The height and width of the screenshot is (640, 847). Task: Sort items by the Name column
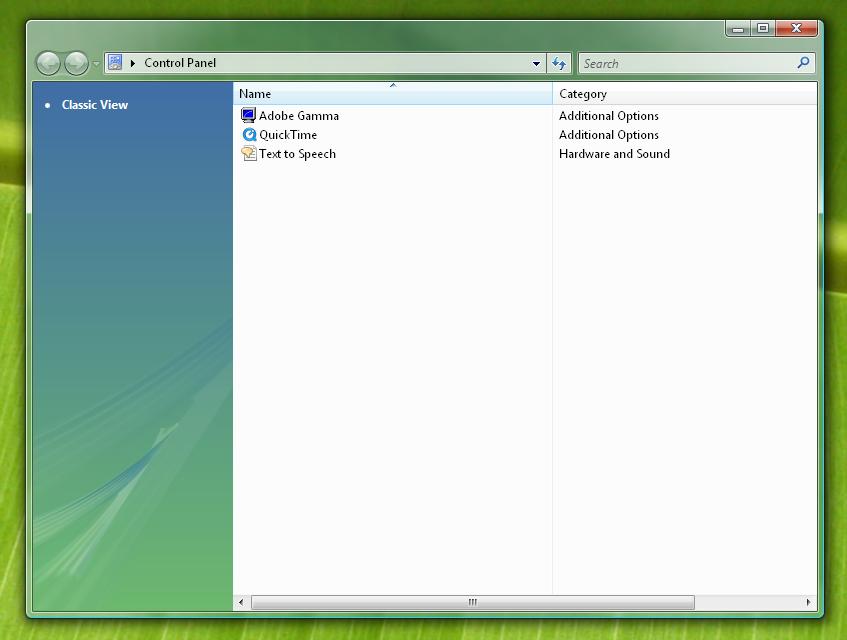(x=254, y=93)
